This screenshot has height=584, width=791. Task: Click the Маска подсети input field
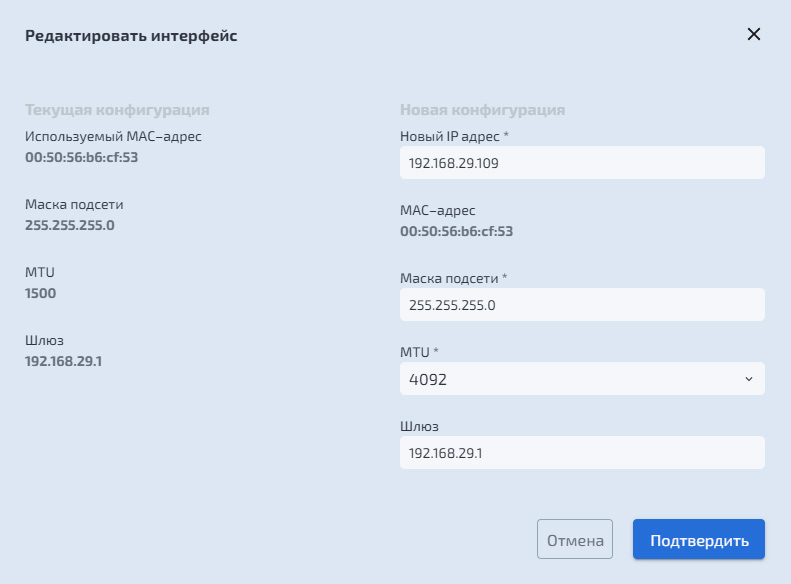[582, 305]
